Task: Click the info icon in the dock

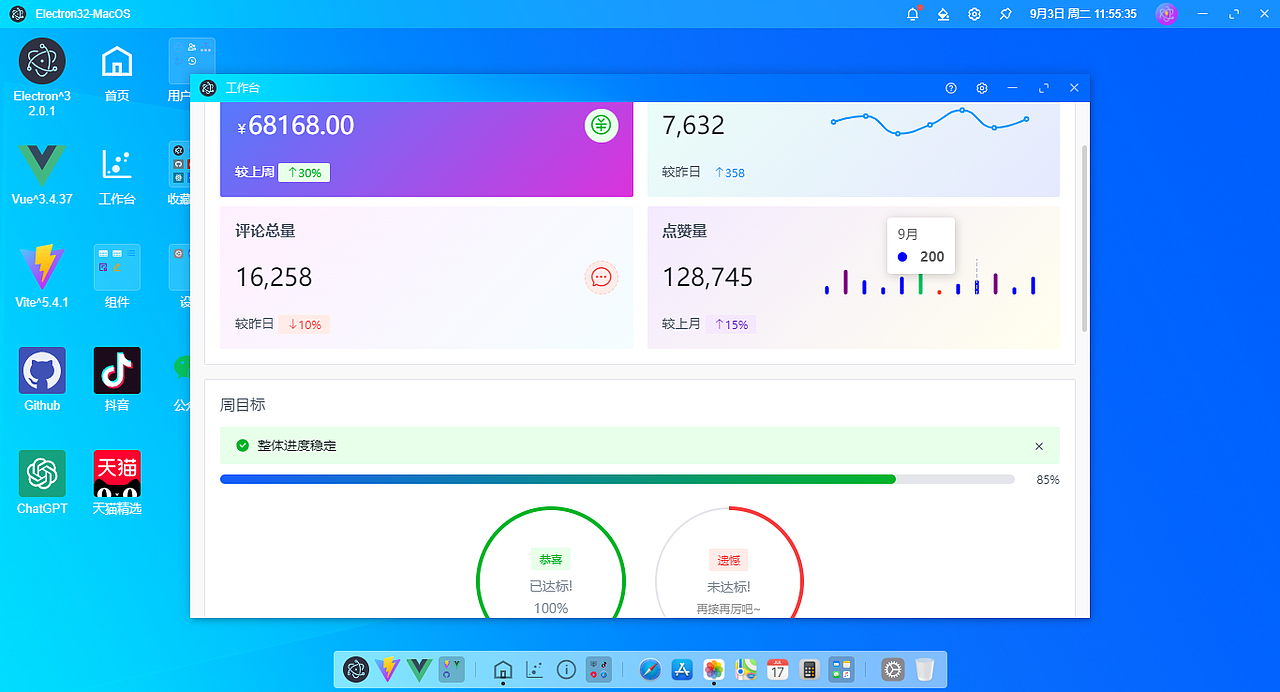Action: pos(566,669)
